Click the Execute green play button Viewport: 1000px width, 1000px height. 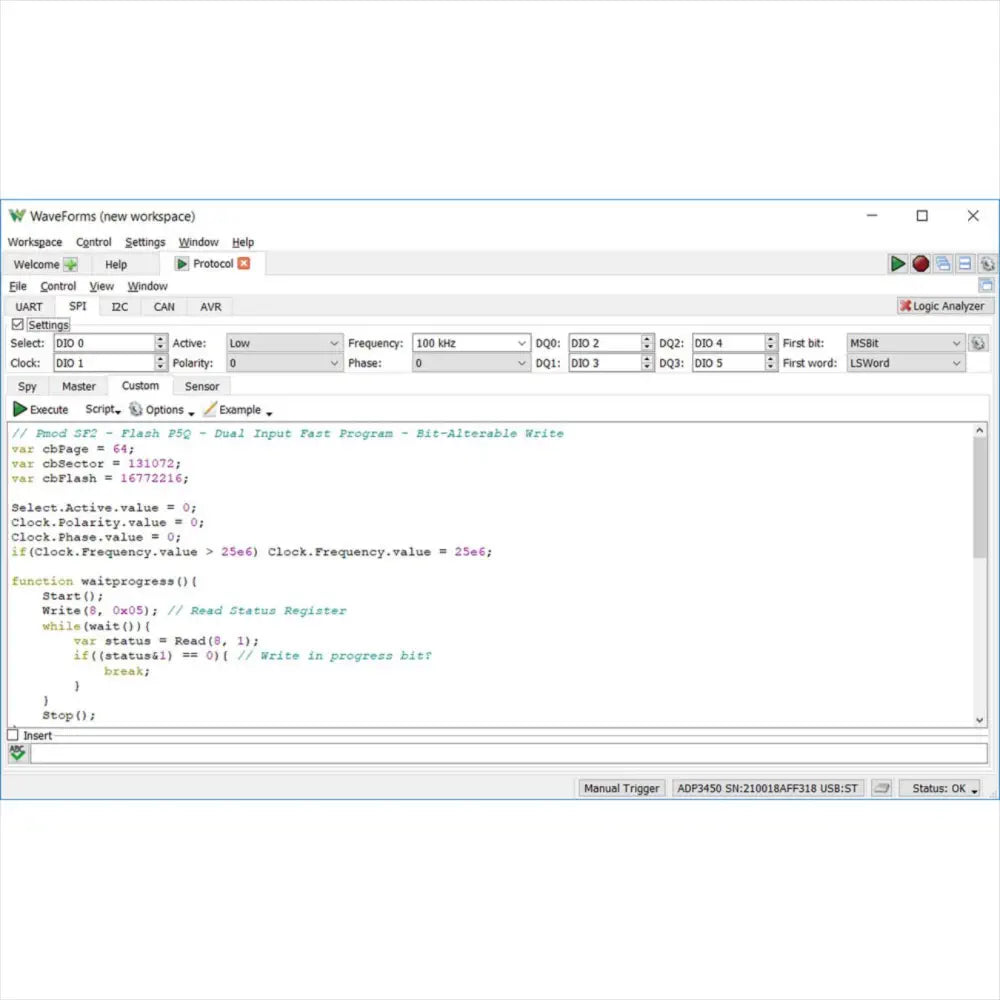click(x=20, y=409)
